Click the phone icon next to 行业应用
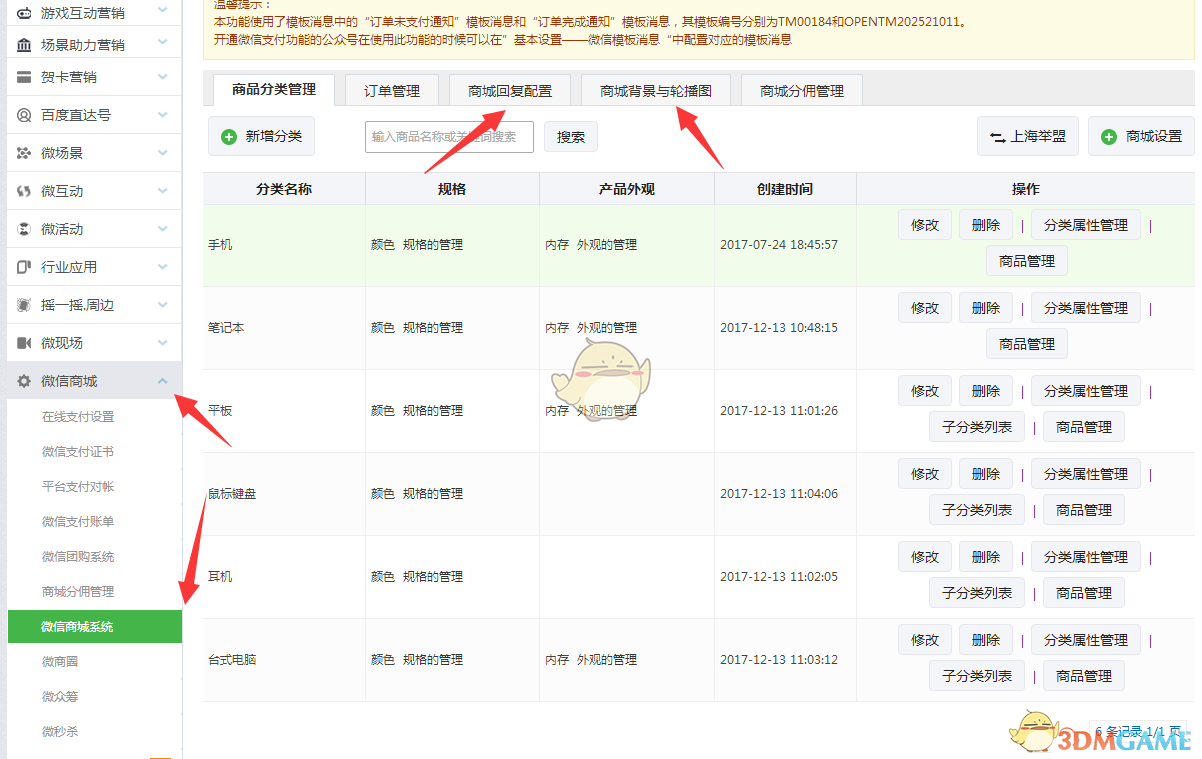The height and width of the screenshot is (759, 1202). tap(22, 267)
